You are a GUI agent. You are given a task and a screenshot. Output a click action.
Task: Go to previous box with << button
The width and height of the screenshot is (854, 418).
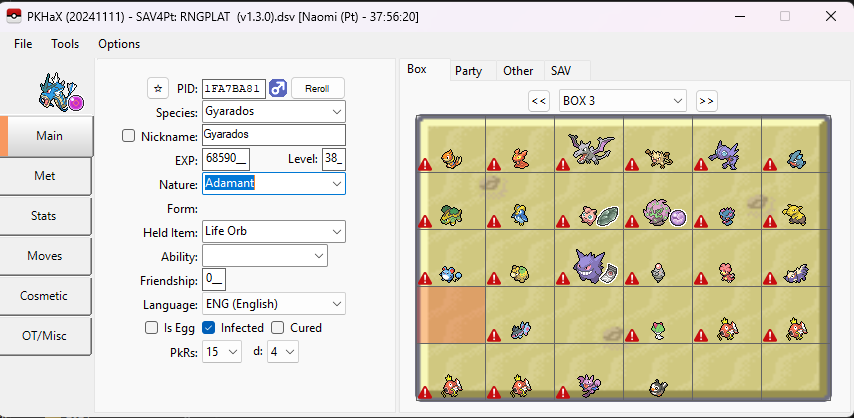pos(539,101)
